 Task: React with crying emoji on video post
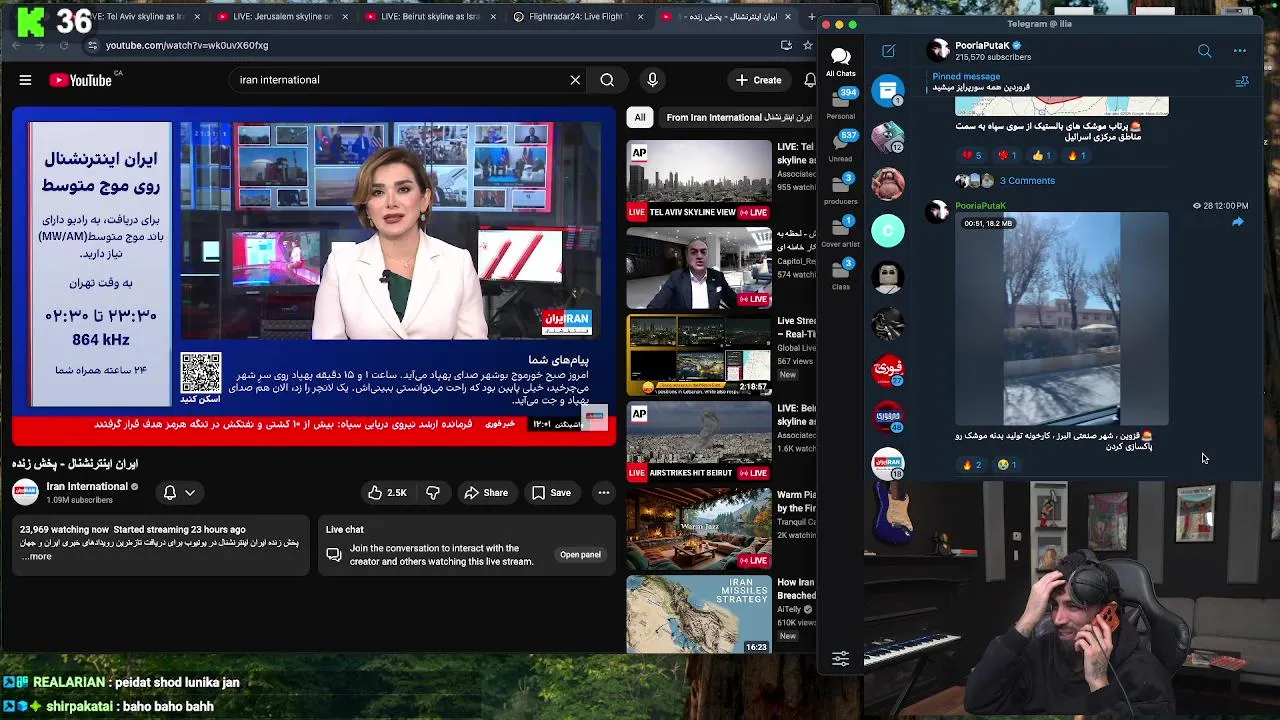(1006, 465)
